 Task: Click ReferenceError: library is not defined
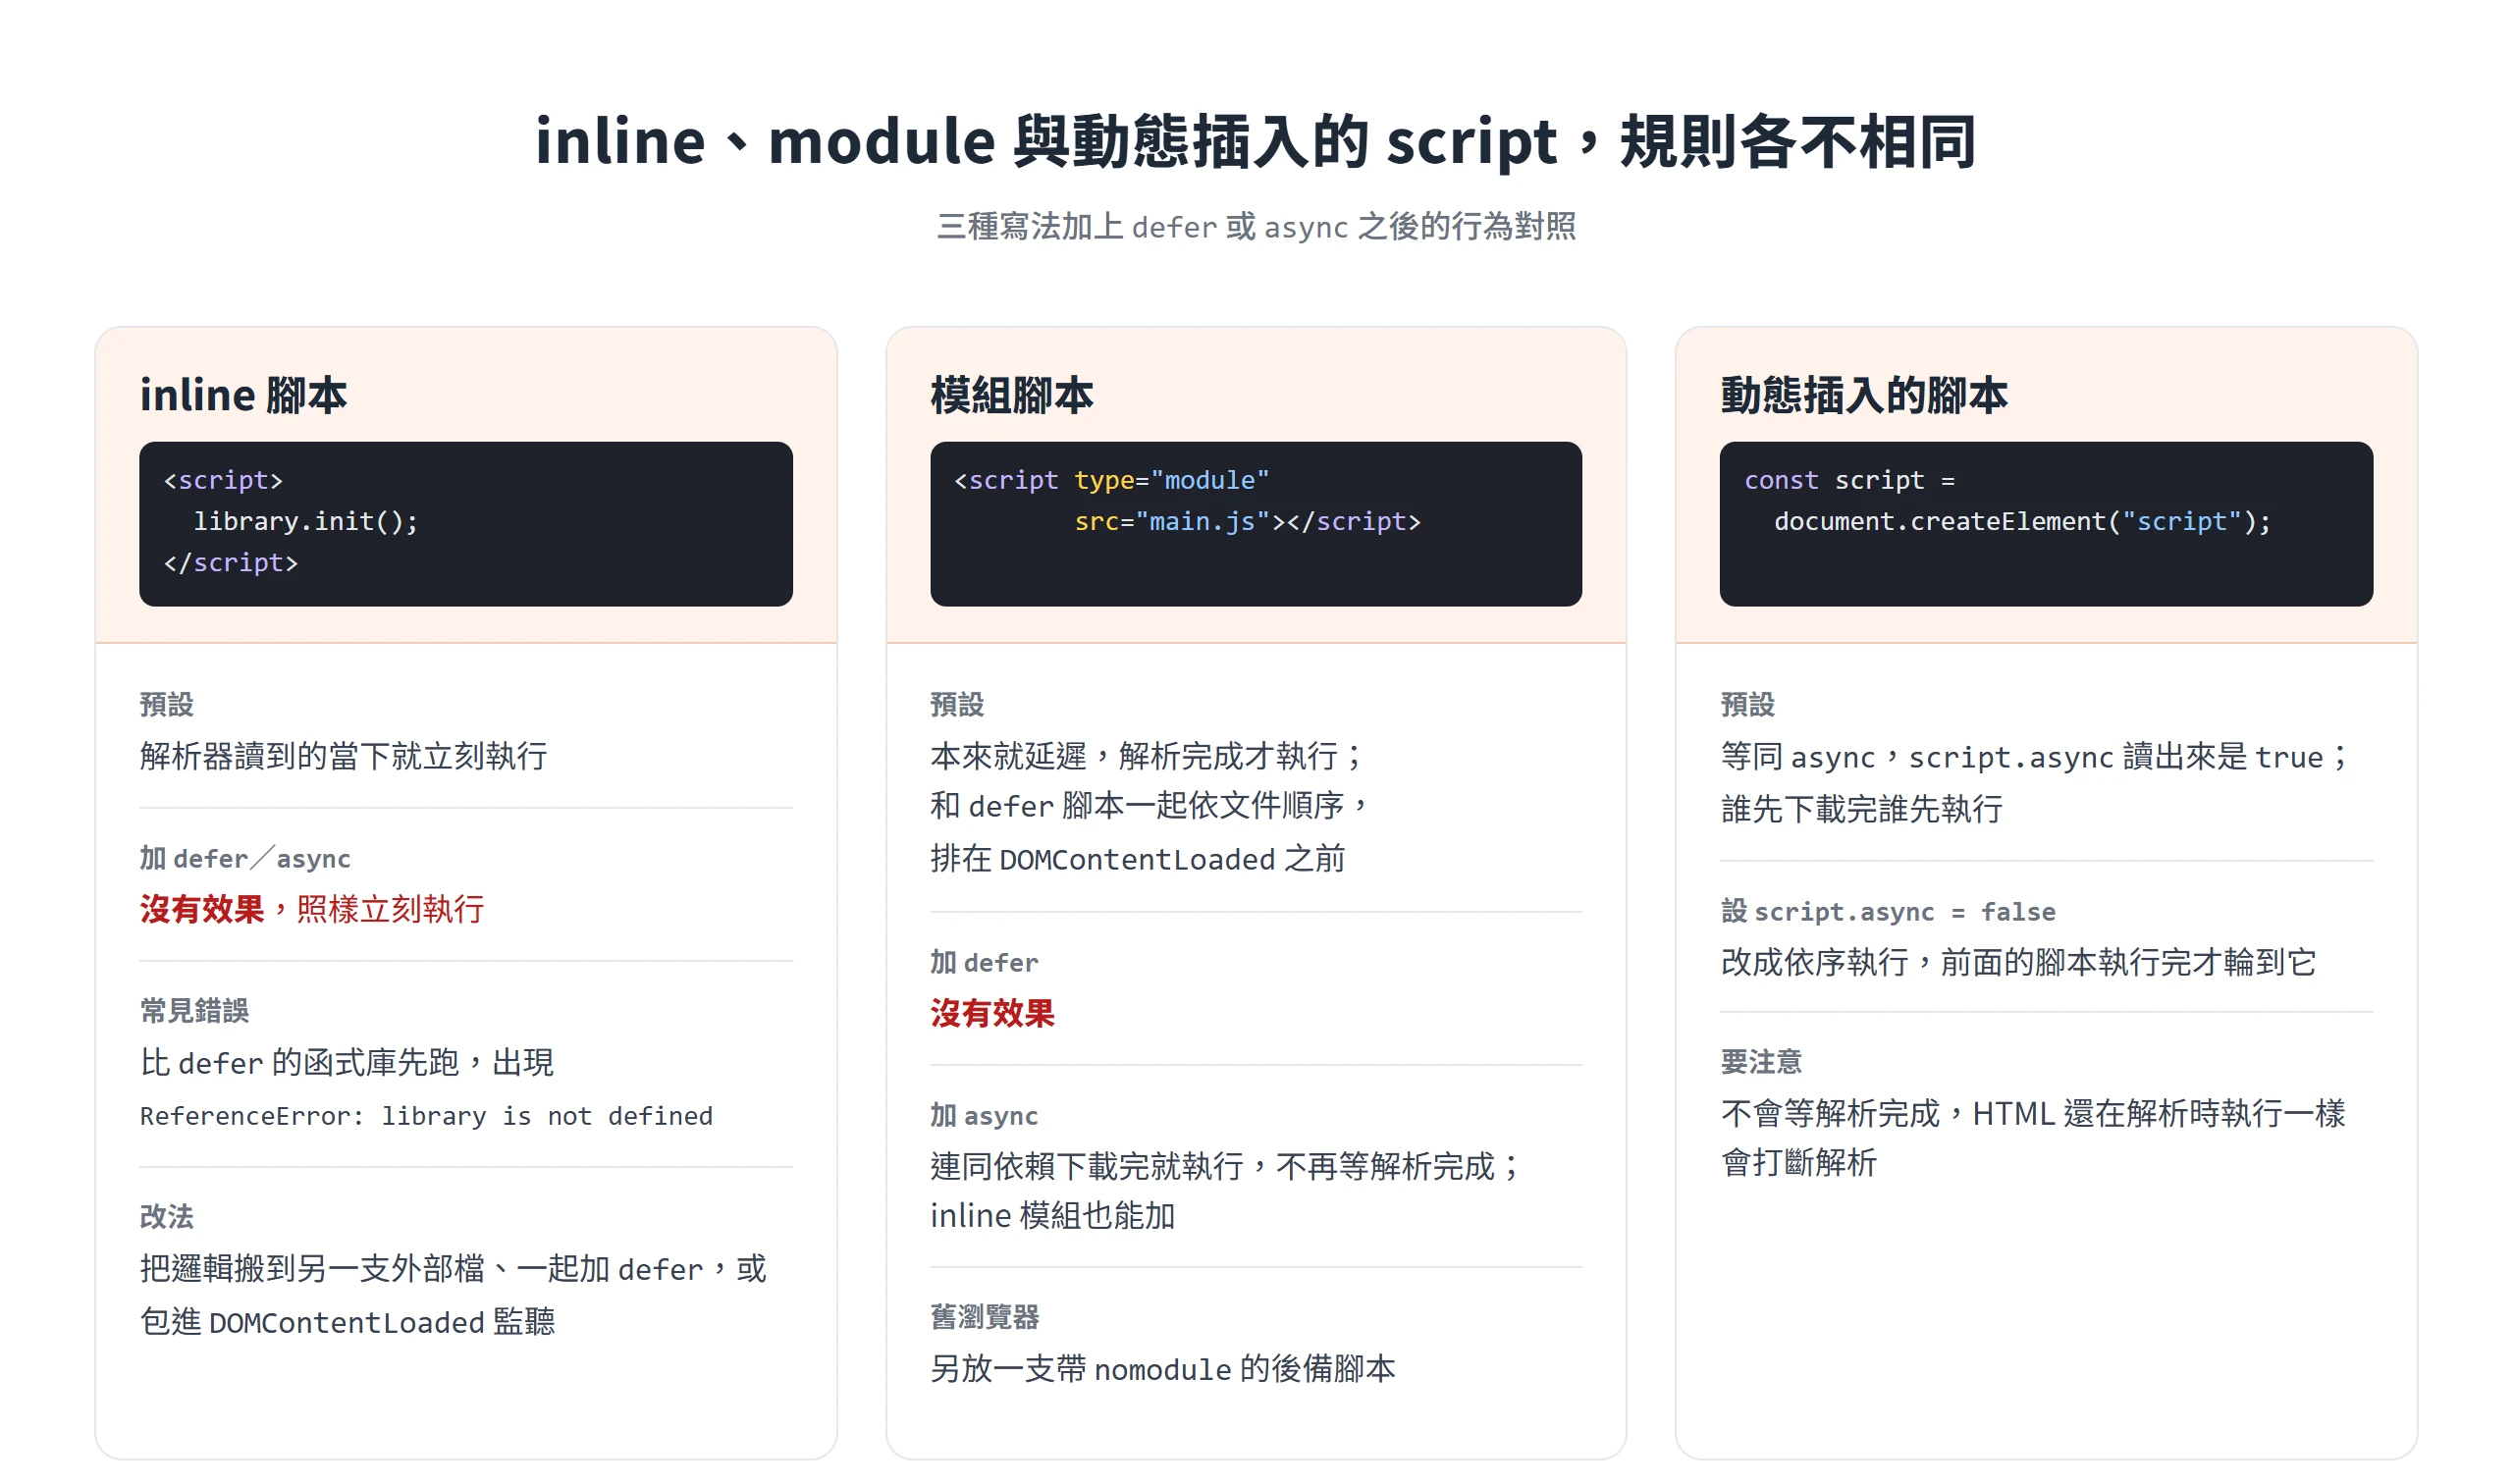click(426, 1116)
